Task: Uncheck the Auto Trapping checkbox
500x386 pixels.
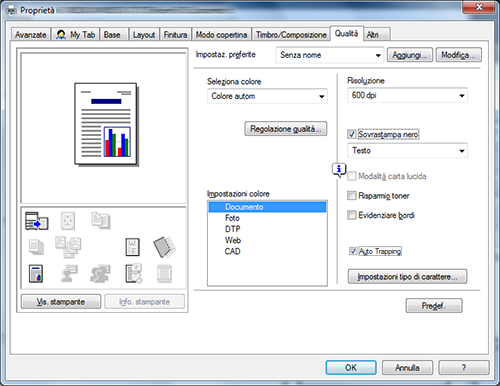Action: coord(353,251)
